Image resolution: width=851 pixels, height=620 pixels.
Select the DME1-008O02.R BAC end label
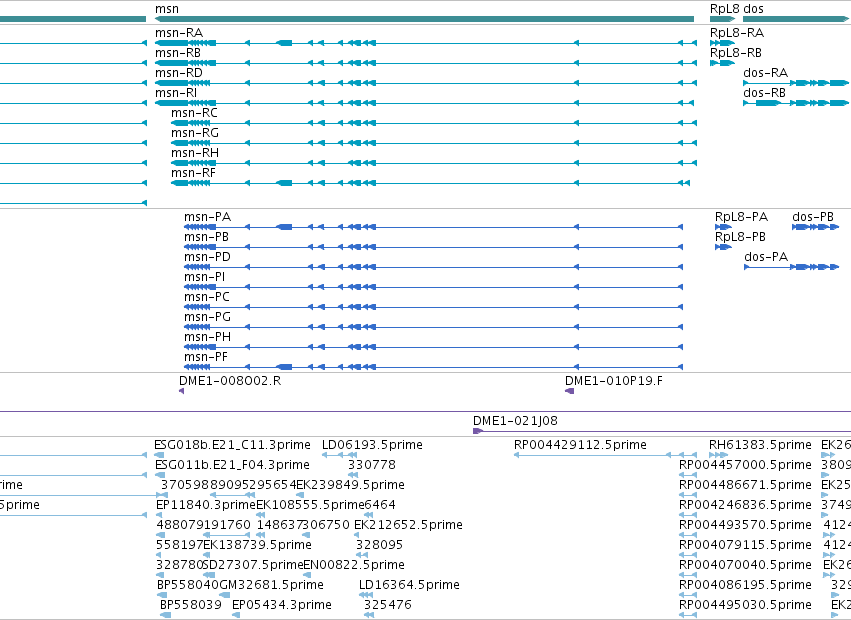point(230,381)
